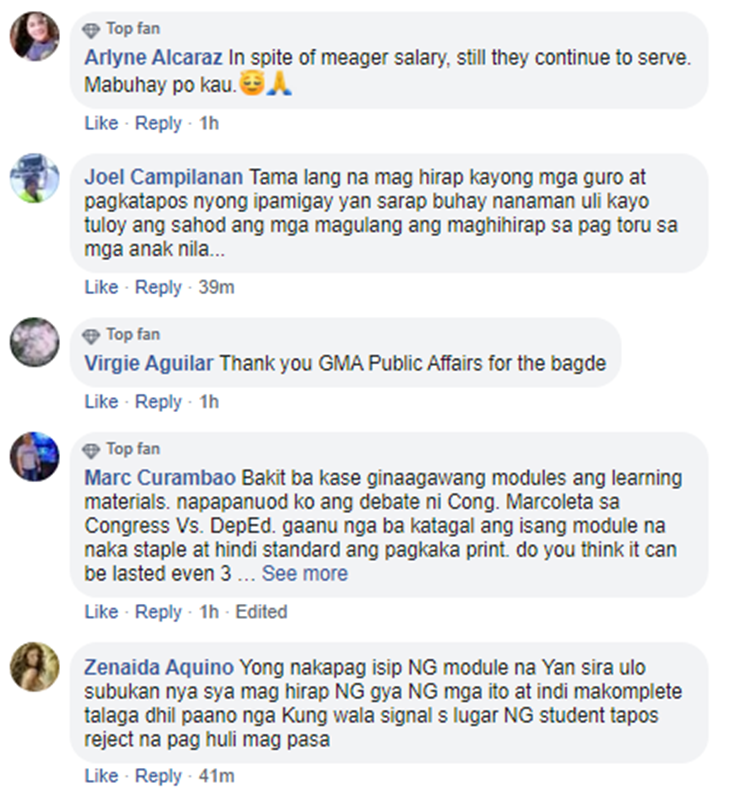Like Arlyne Alcaraz's comment
The image size is (750, 798).
click(101, 123)
